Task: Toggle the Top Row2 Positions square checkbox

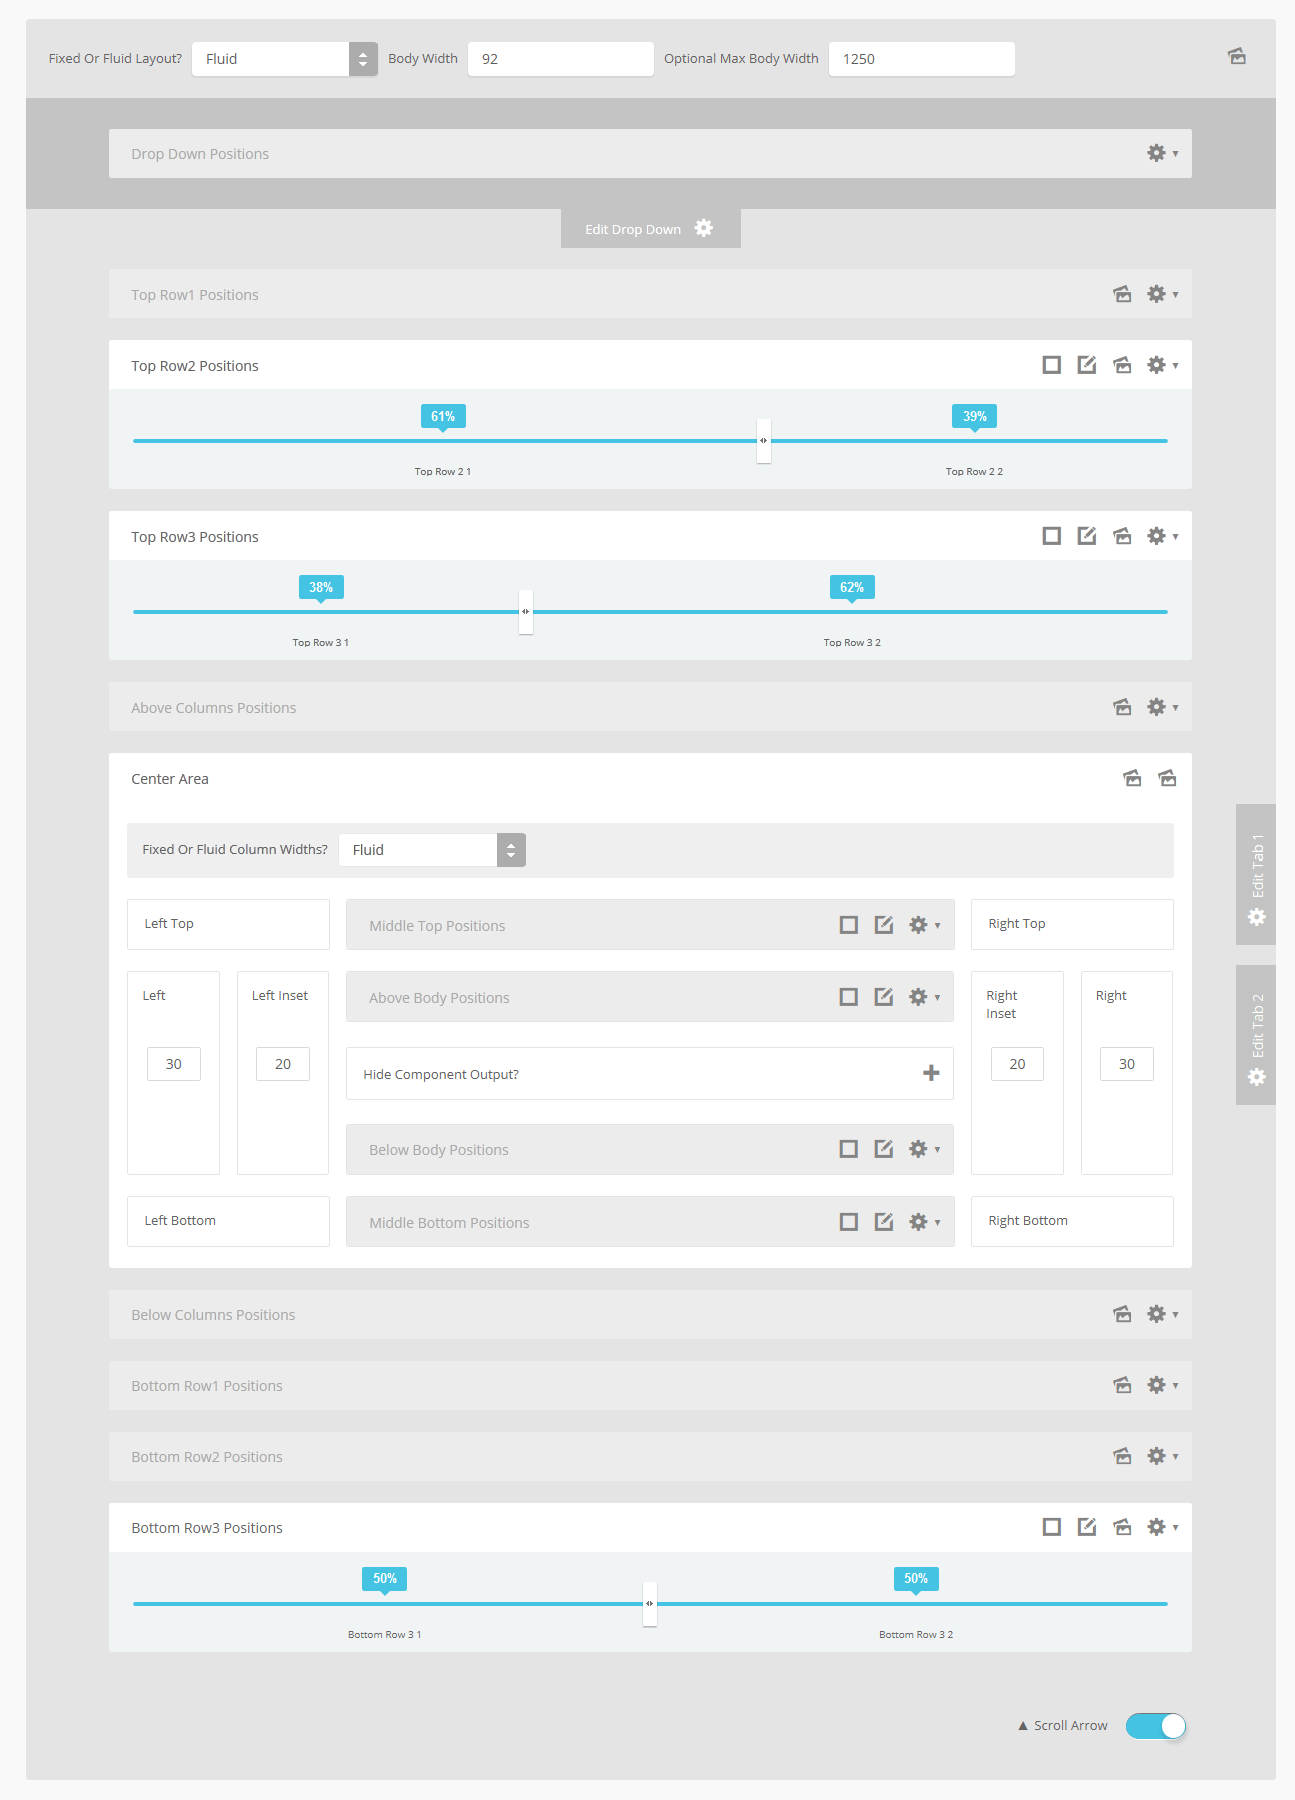Action: click(1051, 365)
